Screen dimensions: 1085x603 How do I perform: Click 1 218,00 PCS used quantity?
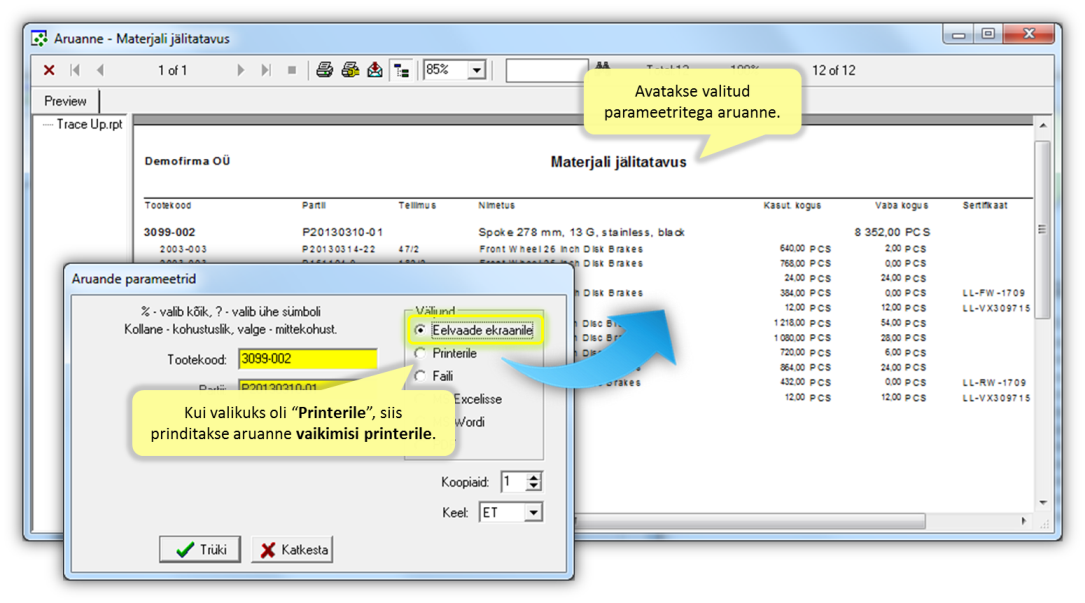(803, 323)
